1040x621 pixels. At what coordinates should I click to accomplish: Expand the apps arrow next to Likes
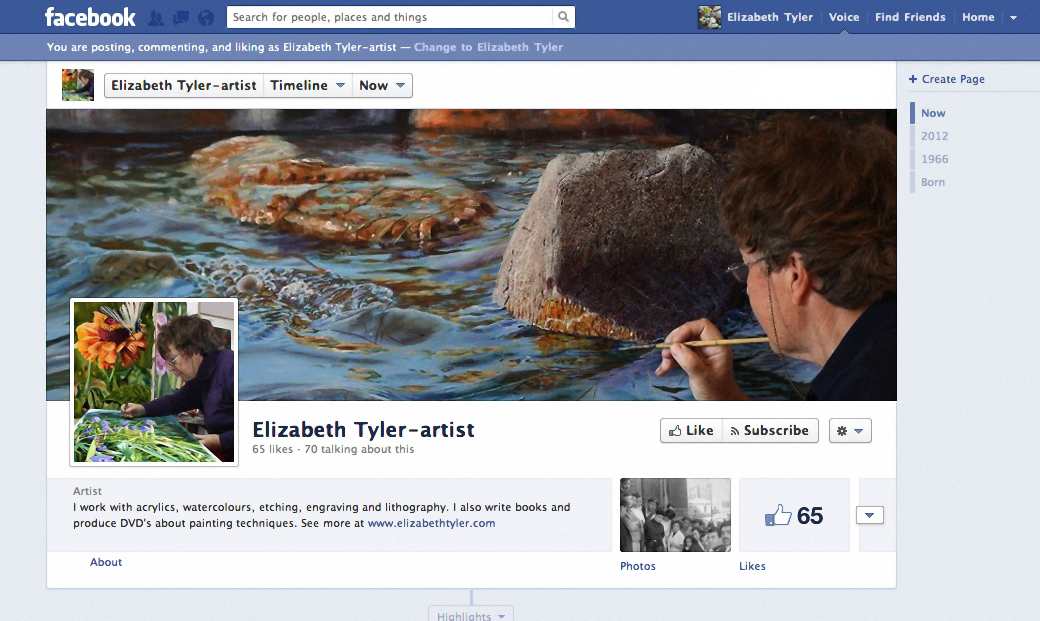(x=869, y=514)
